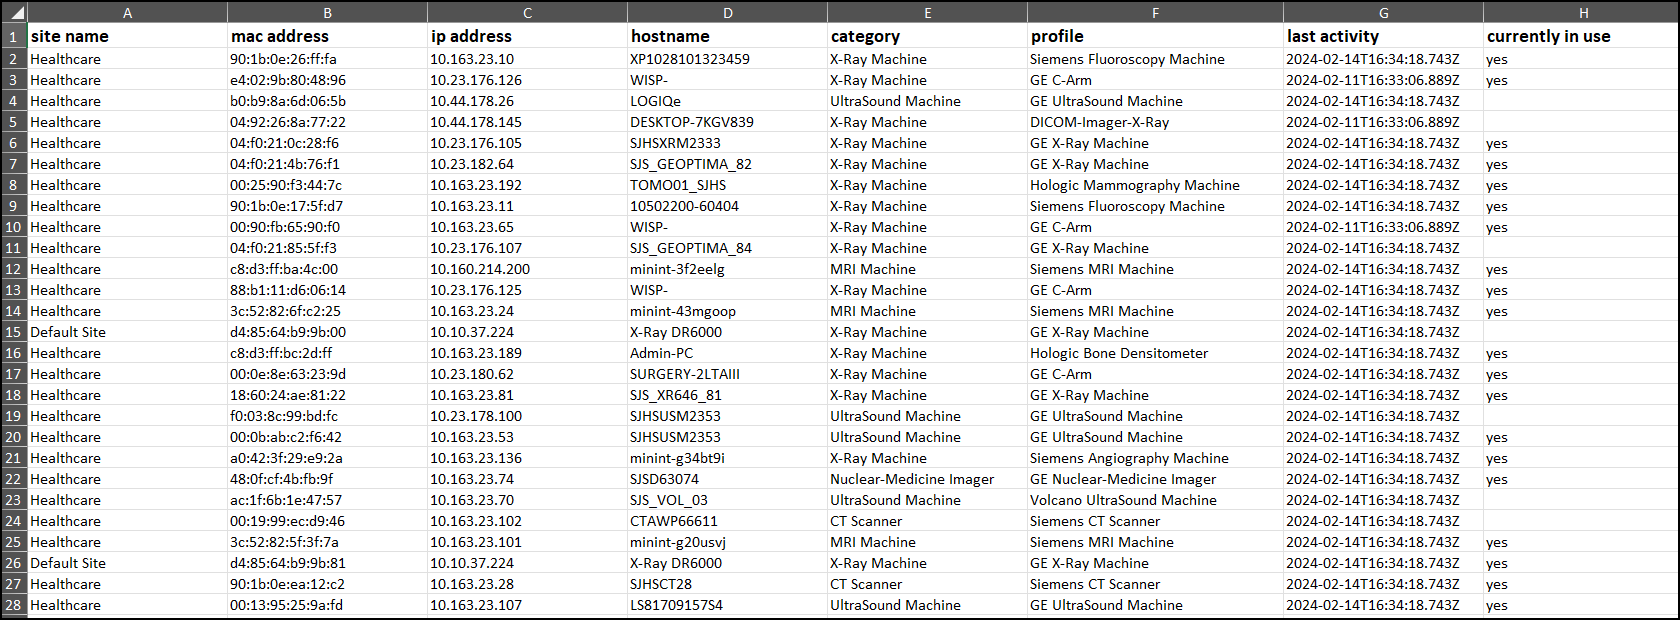
Task: Select hostname minint-3f2eelg
Action: 728,269
